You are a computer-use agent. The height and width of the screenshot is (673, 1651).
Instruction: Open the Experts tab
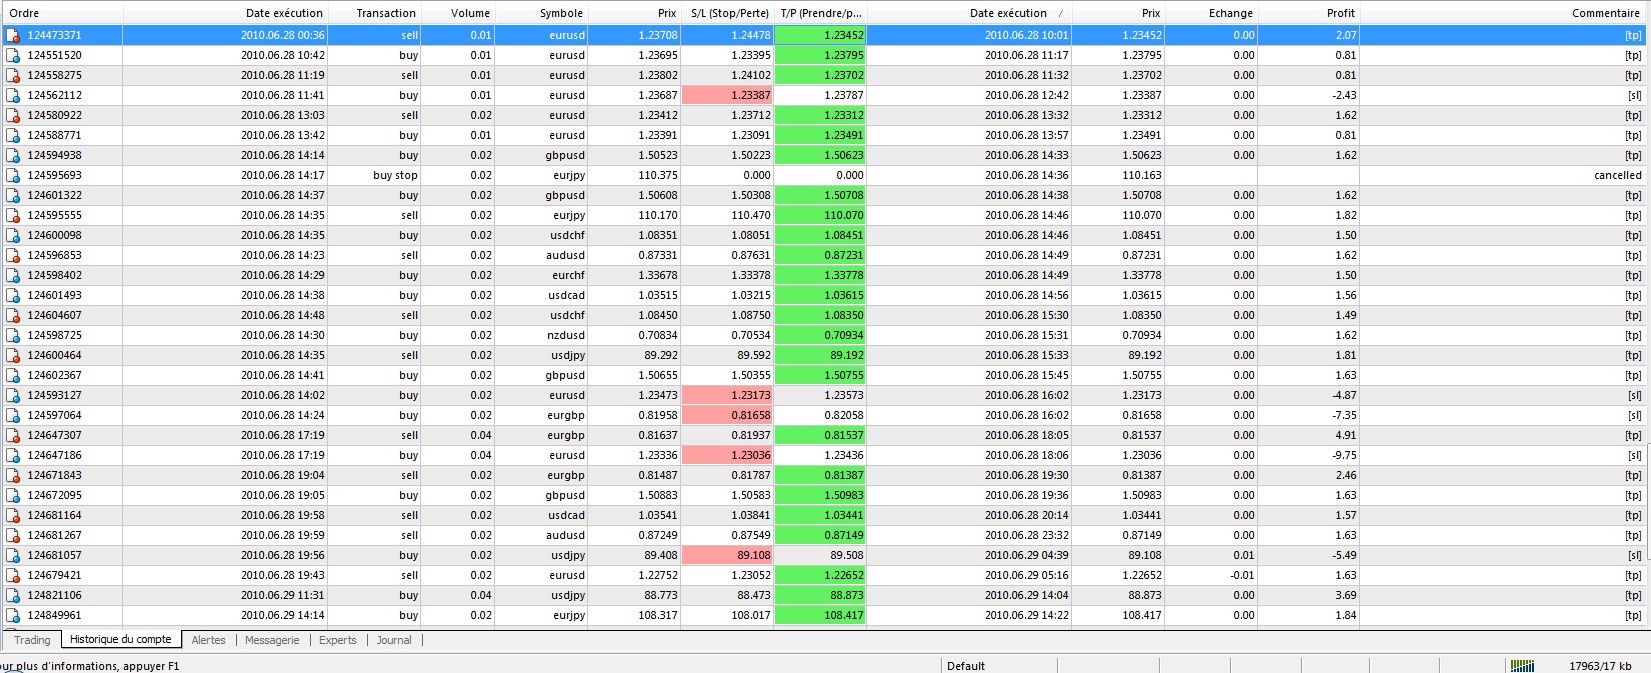(337, 640)
